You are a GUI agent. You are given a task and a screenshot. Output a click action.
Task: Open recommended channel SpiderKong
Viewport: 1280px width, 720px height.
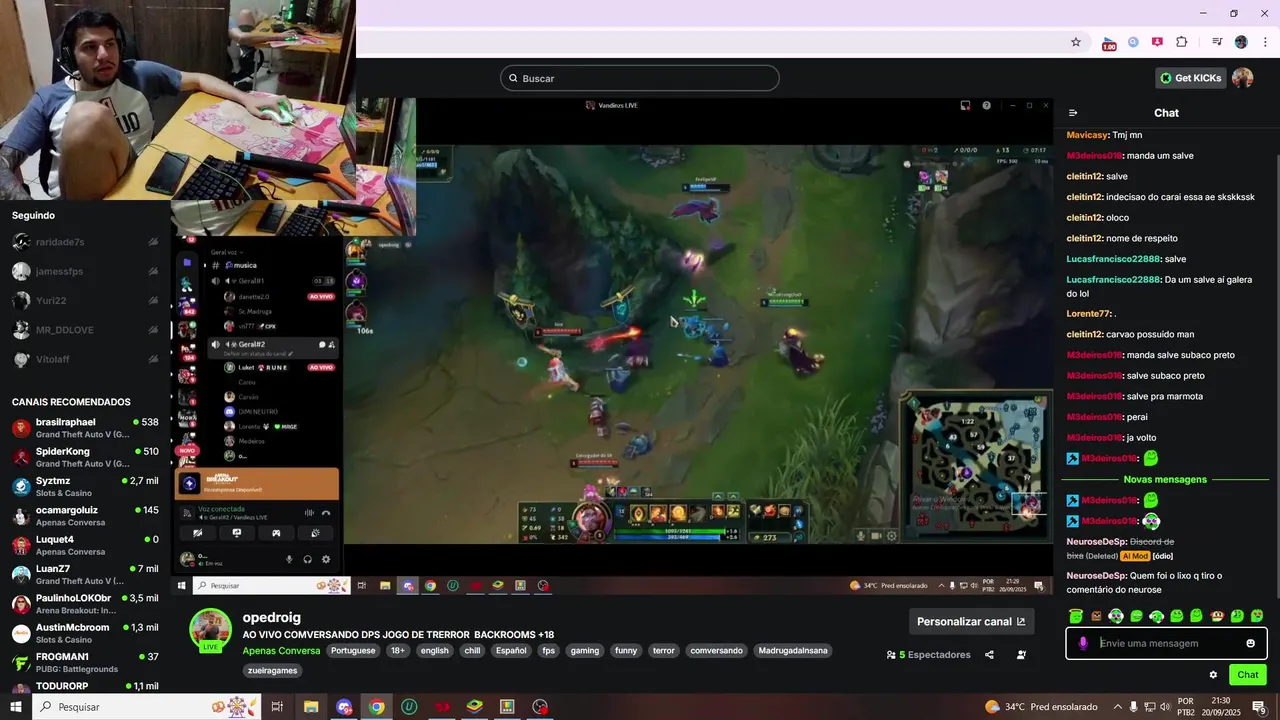click(x=85, y=457)
